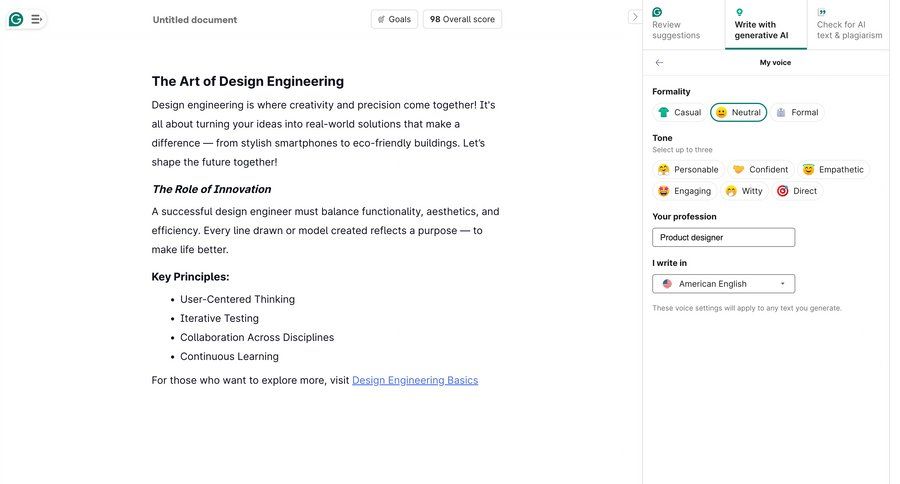The width and height of the screenshot is (900, 484).
Task: Set formality to Formal
Action: (x=797, y=113)
